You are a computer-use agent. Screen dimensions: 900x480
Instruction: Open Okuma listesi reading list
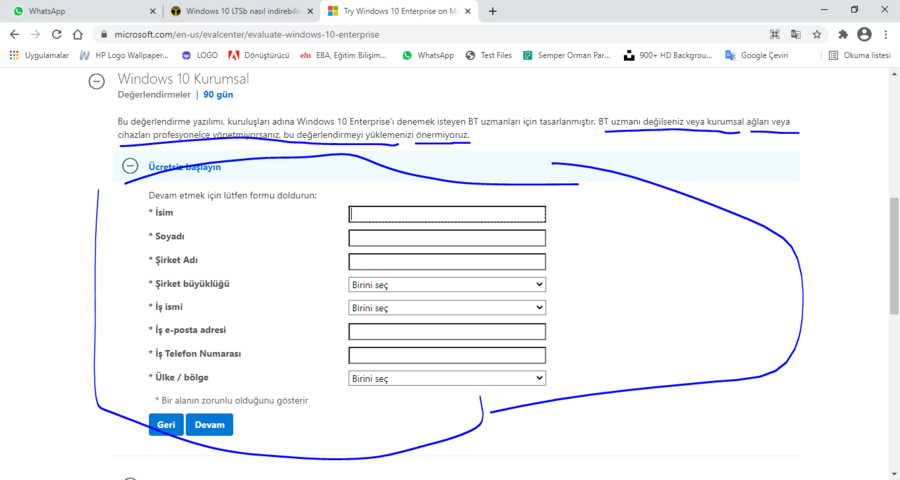tap(860, 55)
